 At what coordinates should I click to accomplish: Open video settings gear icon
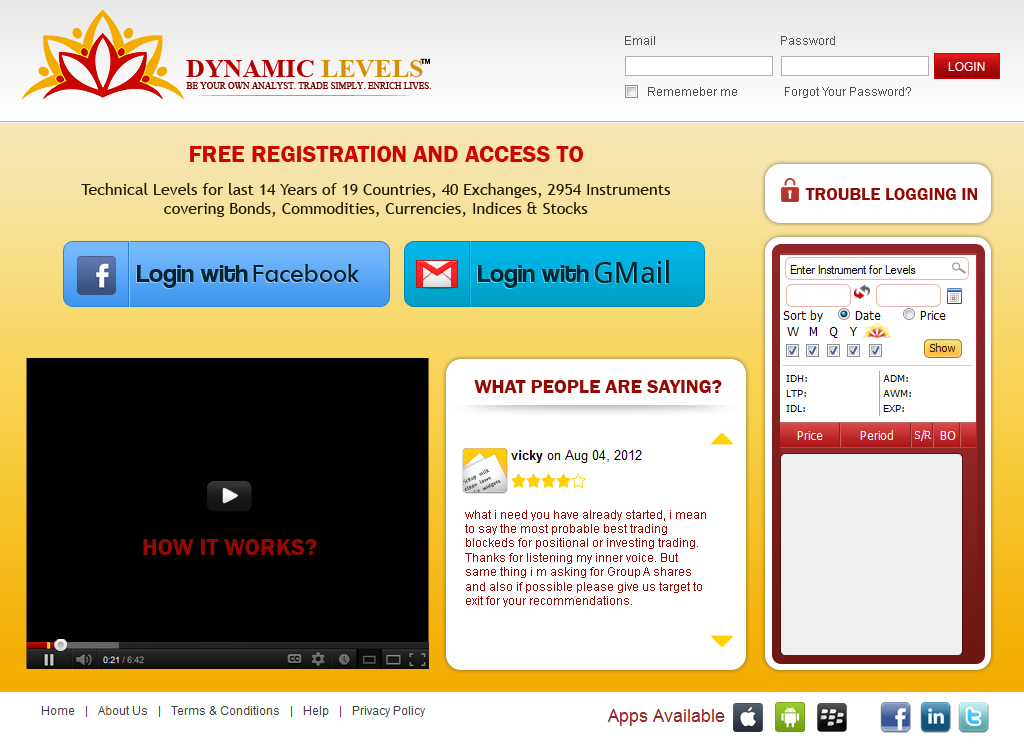point(318,659)
